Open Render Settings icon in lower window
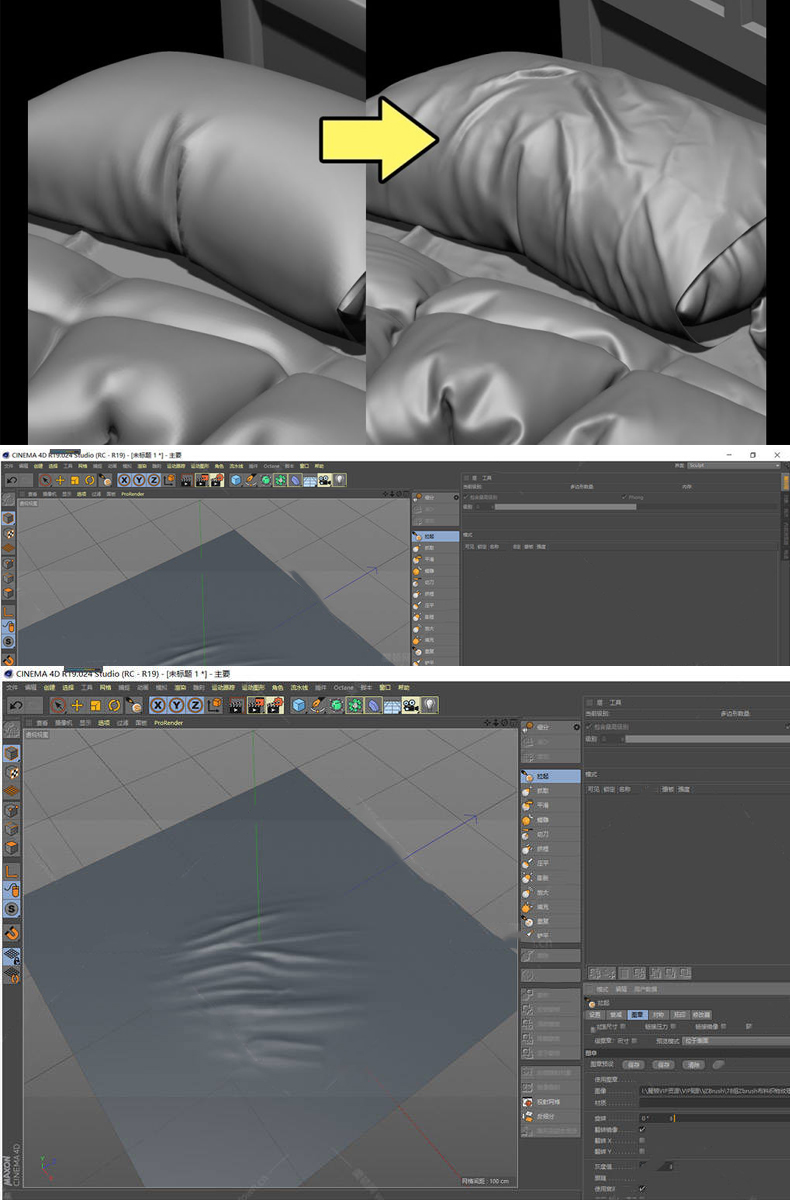The image size is (790, 1200). click(274, 705)
